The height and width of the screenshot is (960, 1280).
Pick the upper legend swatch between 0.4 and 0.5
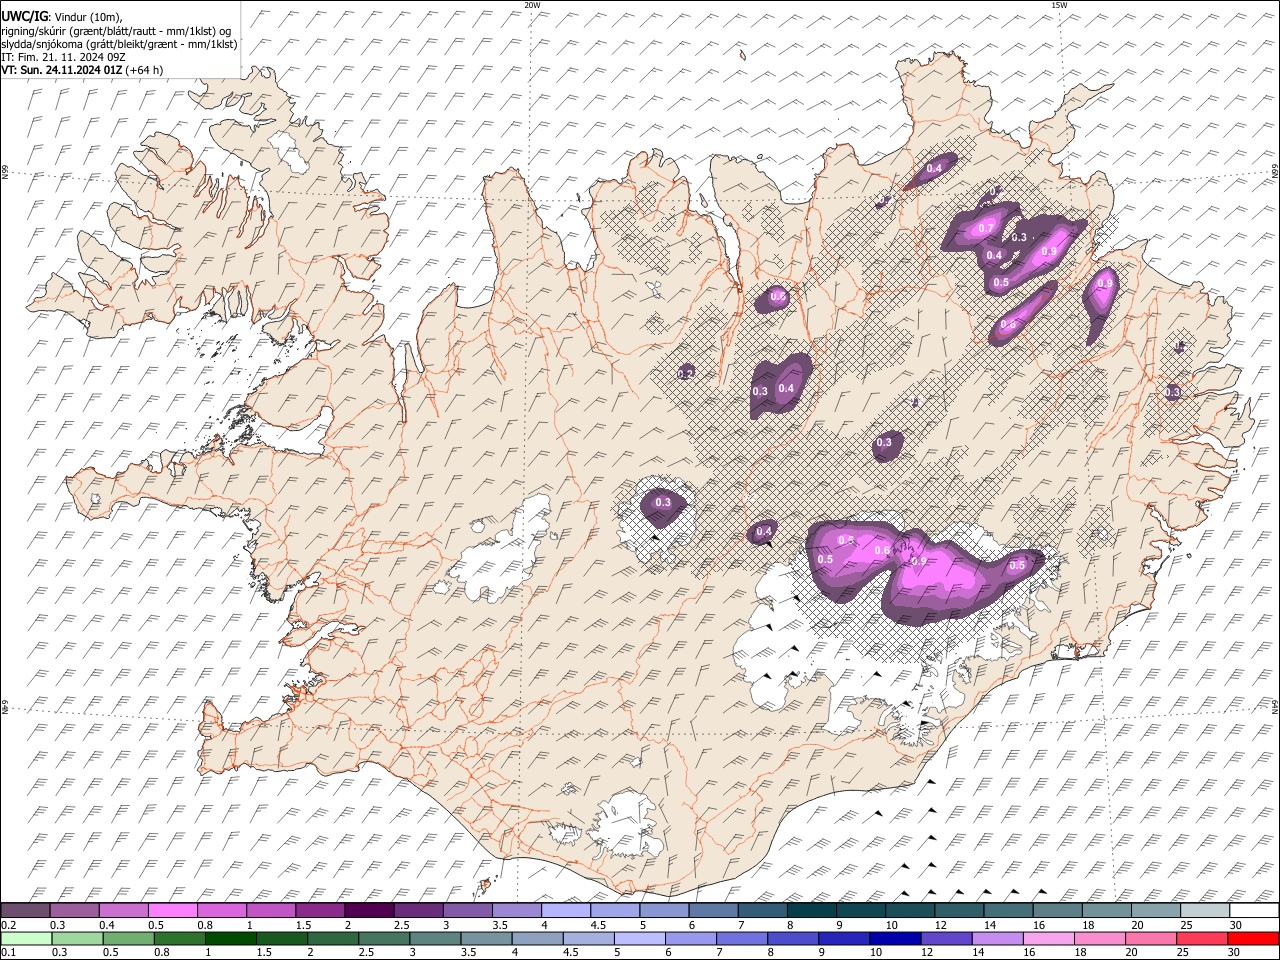coord(124,911)
